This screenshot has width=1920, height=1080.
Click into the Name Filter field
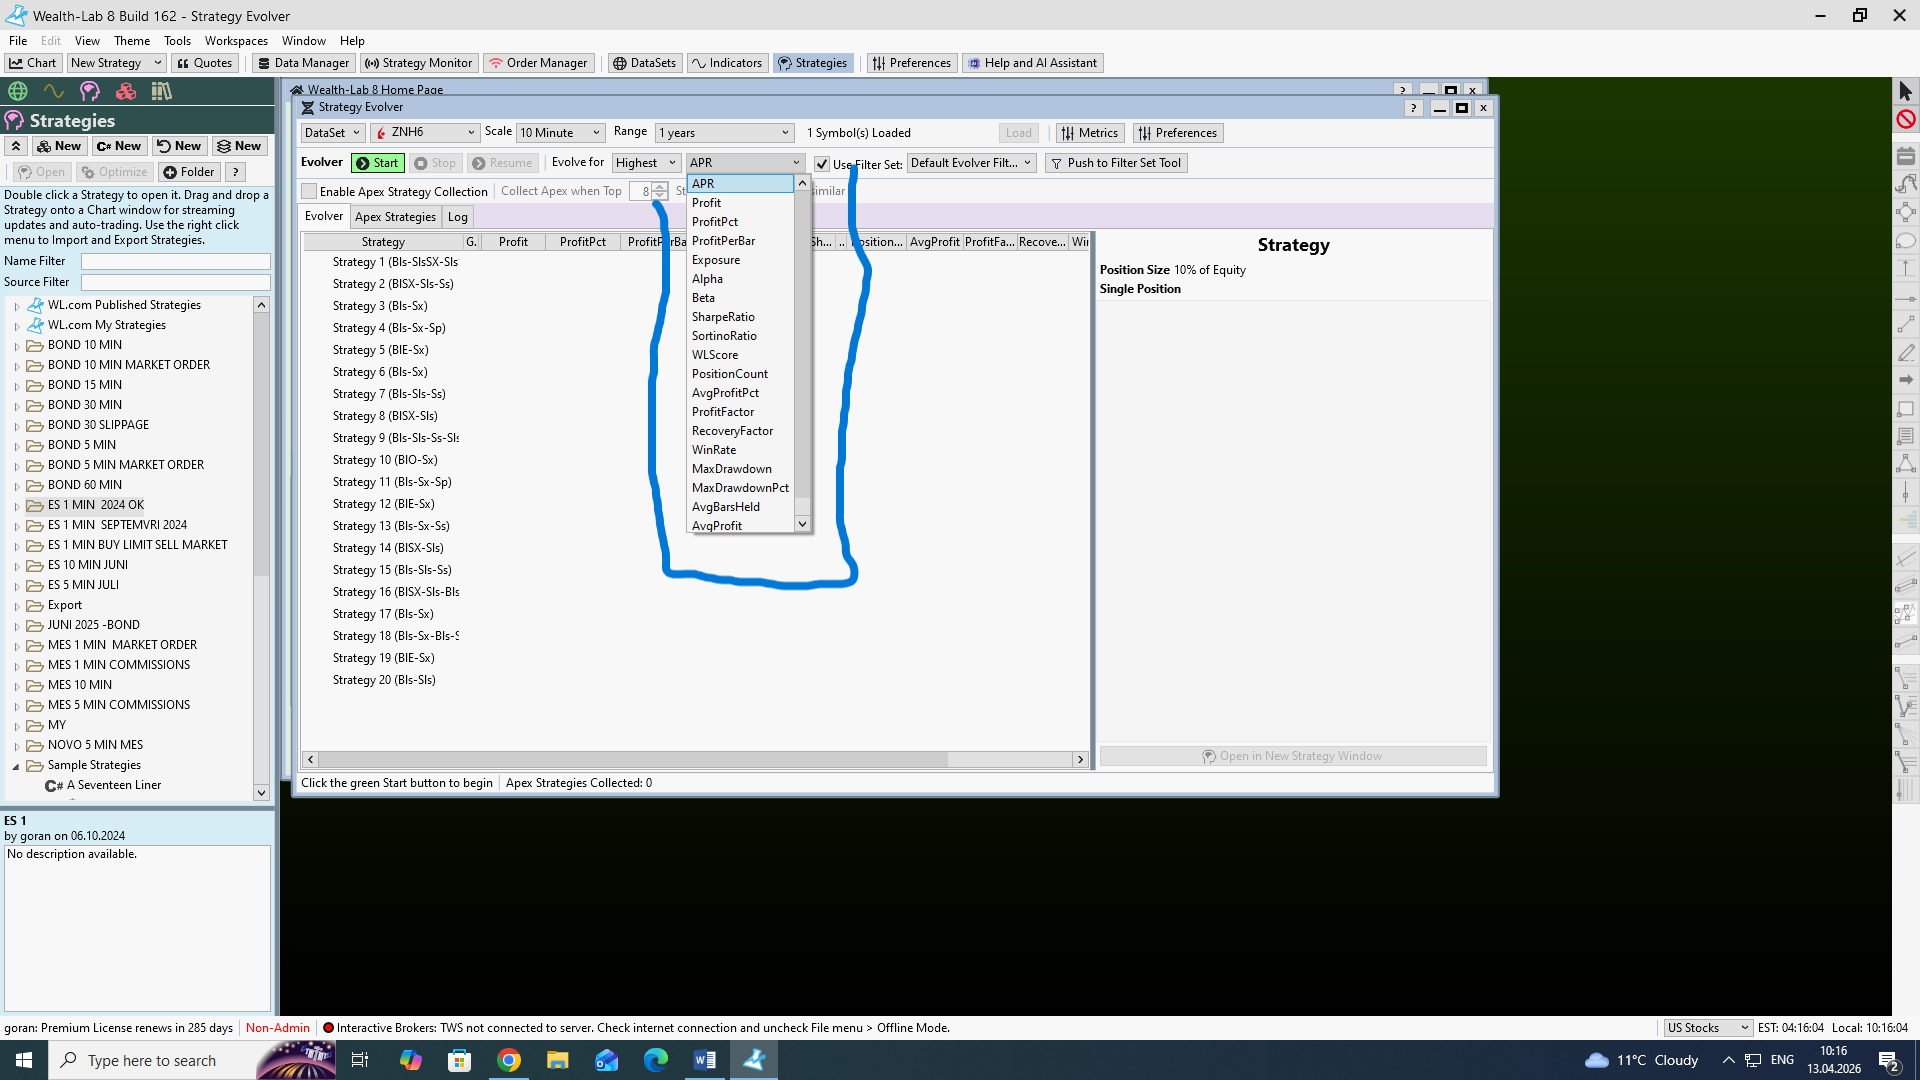click(x=175, y=261)
